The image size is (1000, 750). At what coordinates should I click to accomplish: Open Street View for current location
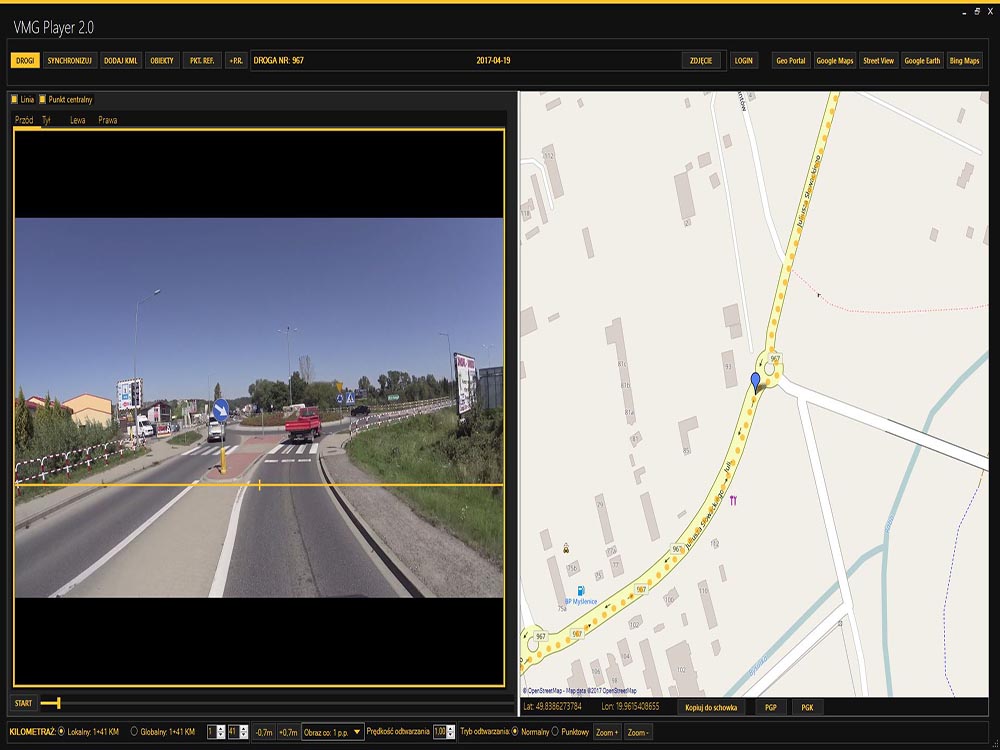(878, 61)
